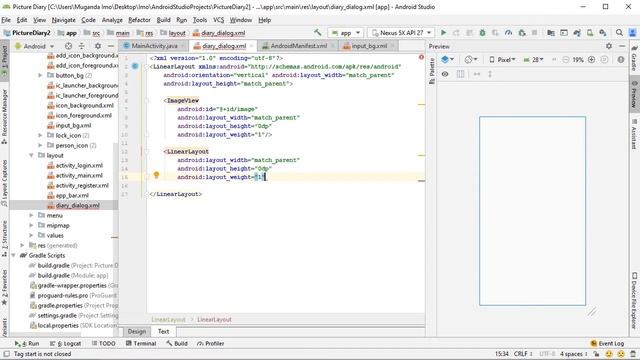The width and height of the screenshot is (640, 360).
Task: Open the Analyze menu
Action: (x=112, y=20)
